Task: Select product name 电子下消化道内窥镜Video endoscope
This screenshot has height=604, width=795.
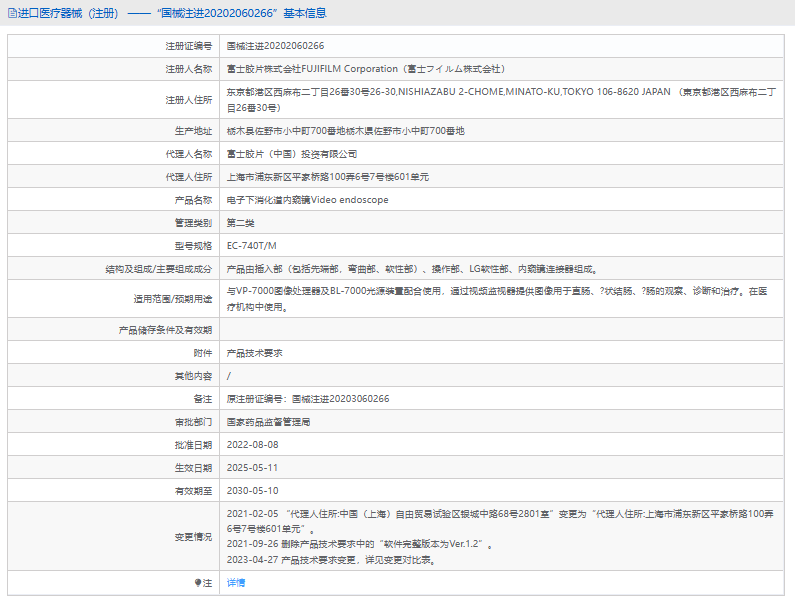Action: coord(307,200)
